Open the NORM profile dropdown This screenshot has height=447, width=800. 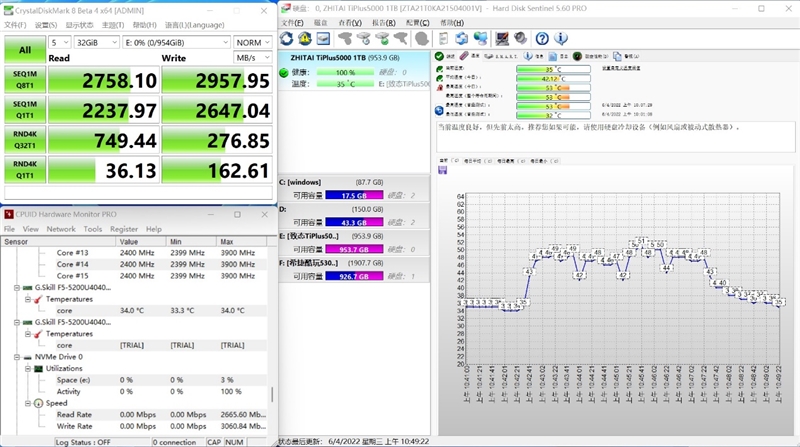click(x=253, y=43)
